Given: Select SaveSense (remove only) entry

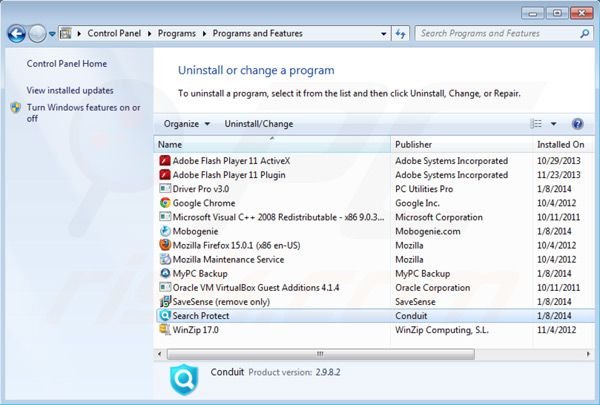Looking at the screenshot, I should click(221, 302).
